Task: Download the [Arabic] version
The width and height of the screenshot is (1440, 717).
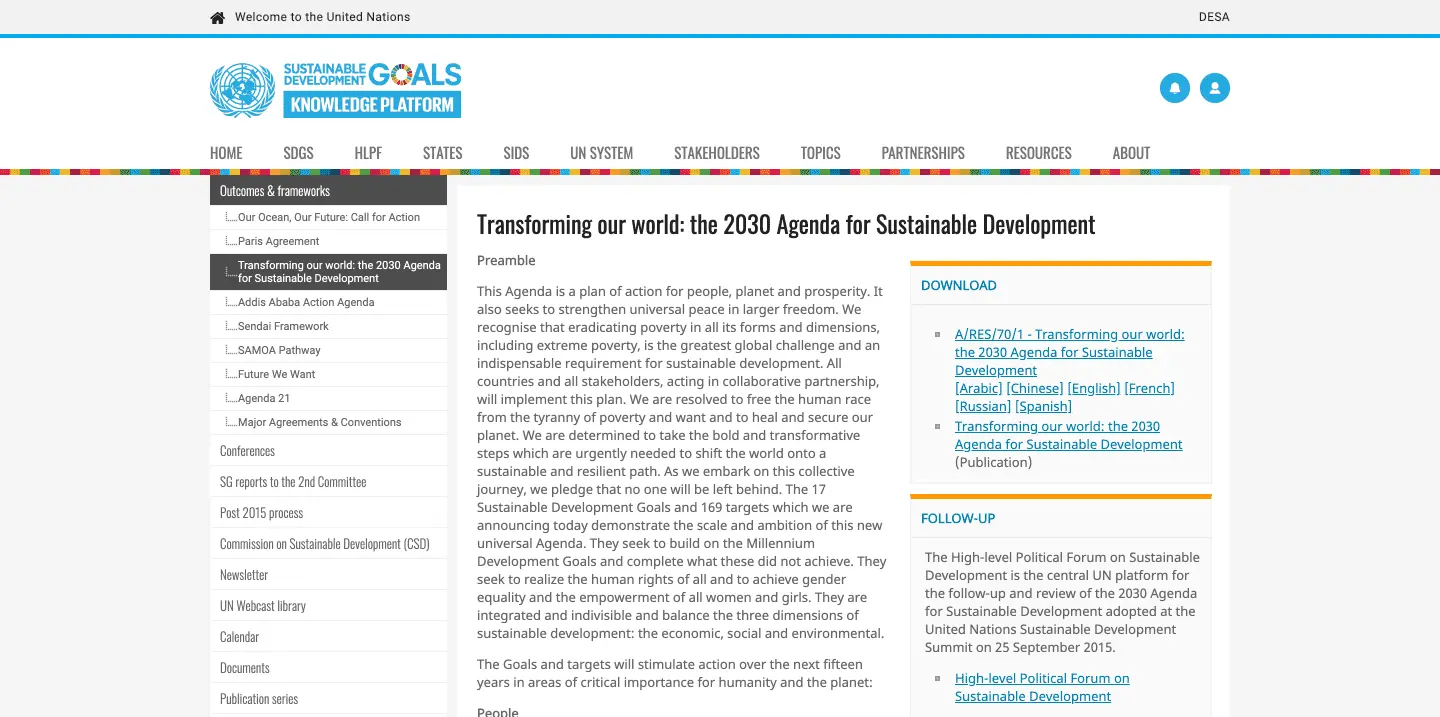Action: [x=978, y=388]
